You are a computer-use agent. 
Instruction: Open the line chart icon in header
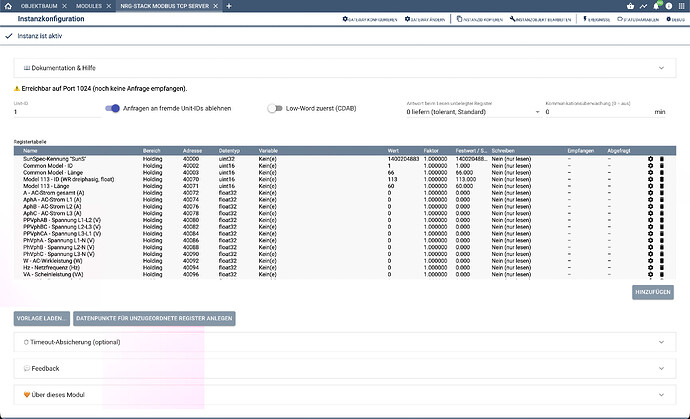point(643,6)
